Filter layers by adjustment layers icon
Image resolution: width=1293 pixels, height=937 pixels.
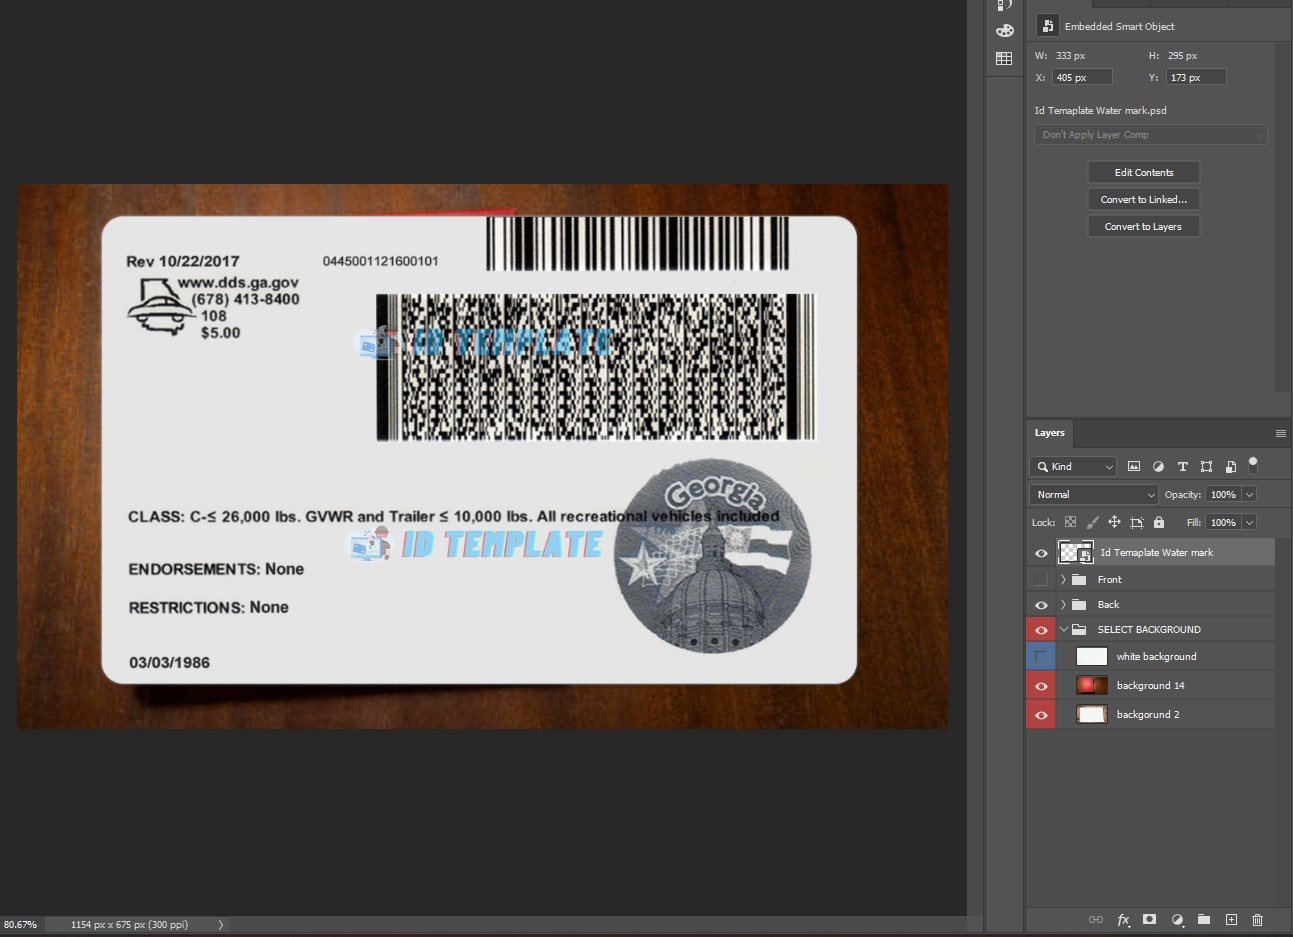click(x=1158, y=467)
